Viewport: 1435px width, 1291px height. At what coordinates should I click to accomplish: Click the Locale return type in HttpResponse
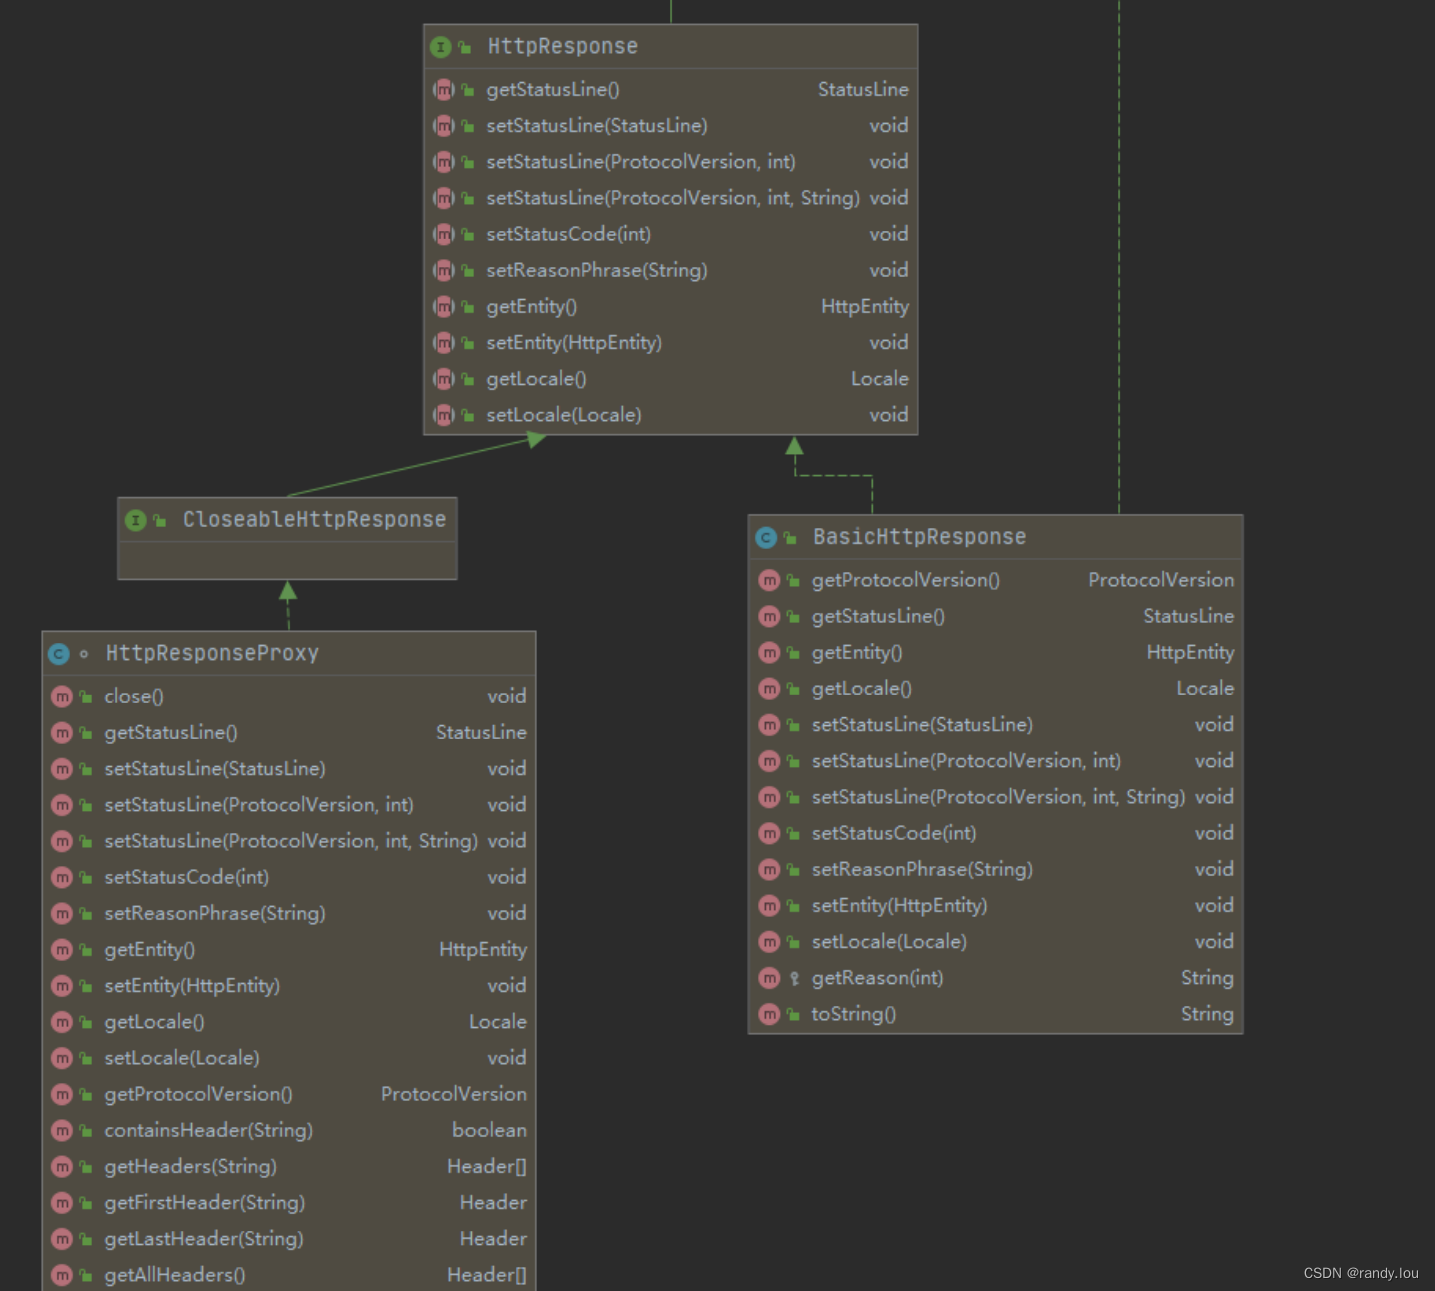pos(880,379)
